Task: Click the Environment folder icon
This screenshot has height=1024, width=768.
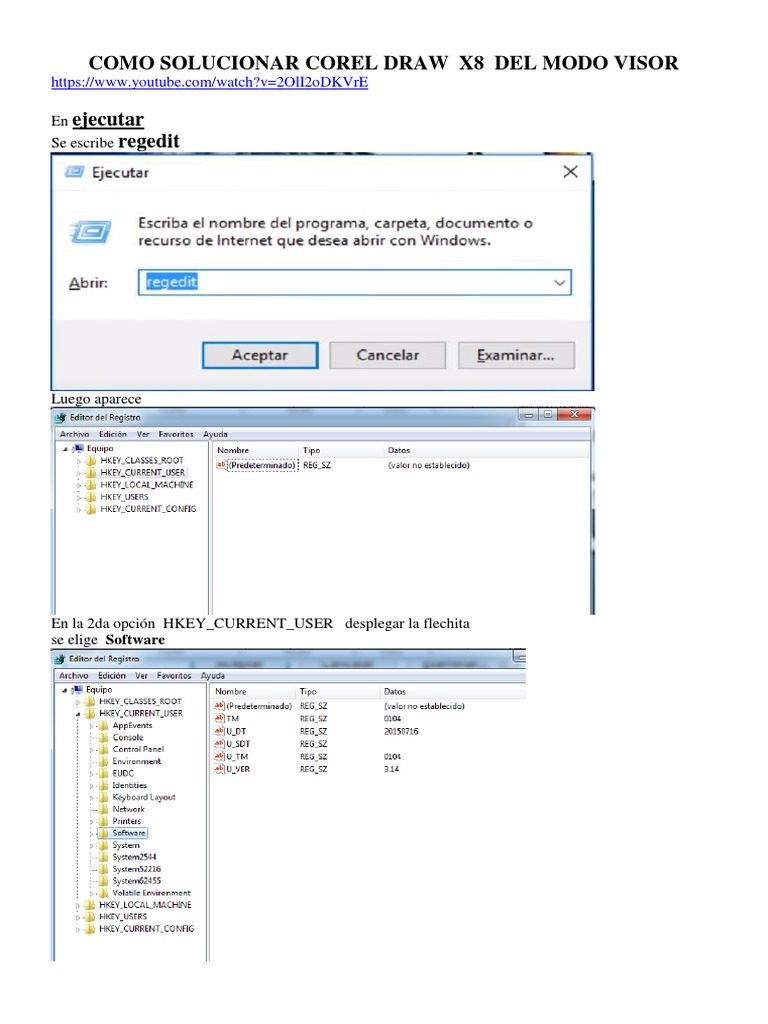Action: [103, 761]
